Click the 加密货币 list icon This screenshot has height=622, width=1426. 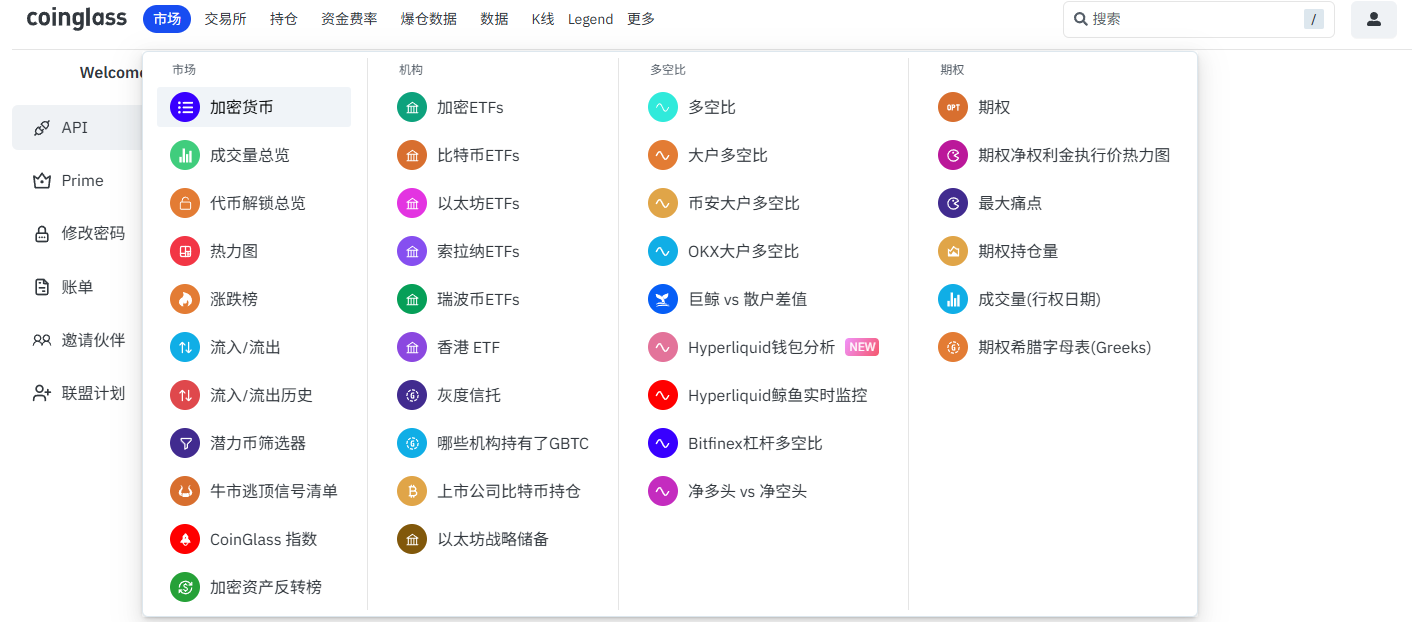185,107
